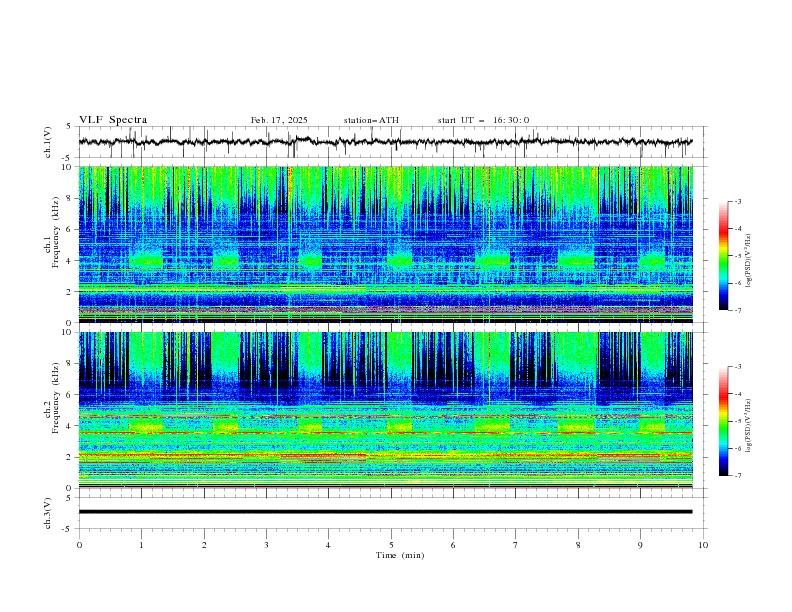Click time axis tick label "7"

click(x=516, y=545)
